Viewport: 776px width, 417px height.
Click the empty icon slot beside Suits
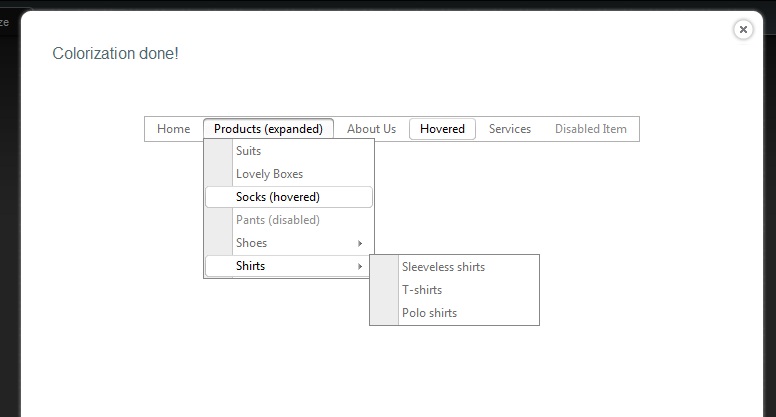click(x=218, y=151)
